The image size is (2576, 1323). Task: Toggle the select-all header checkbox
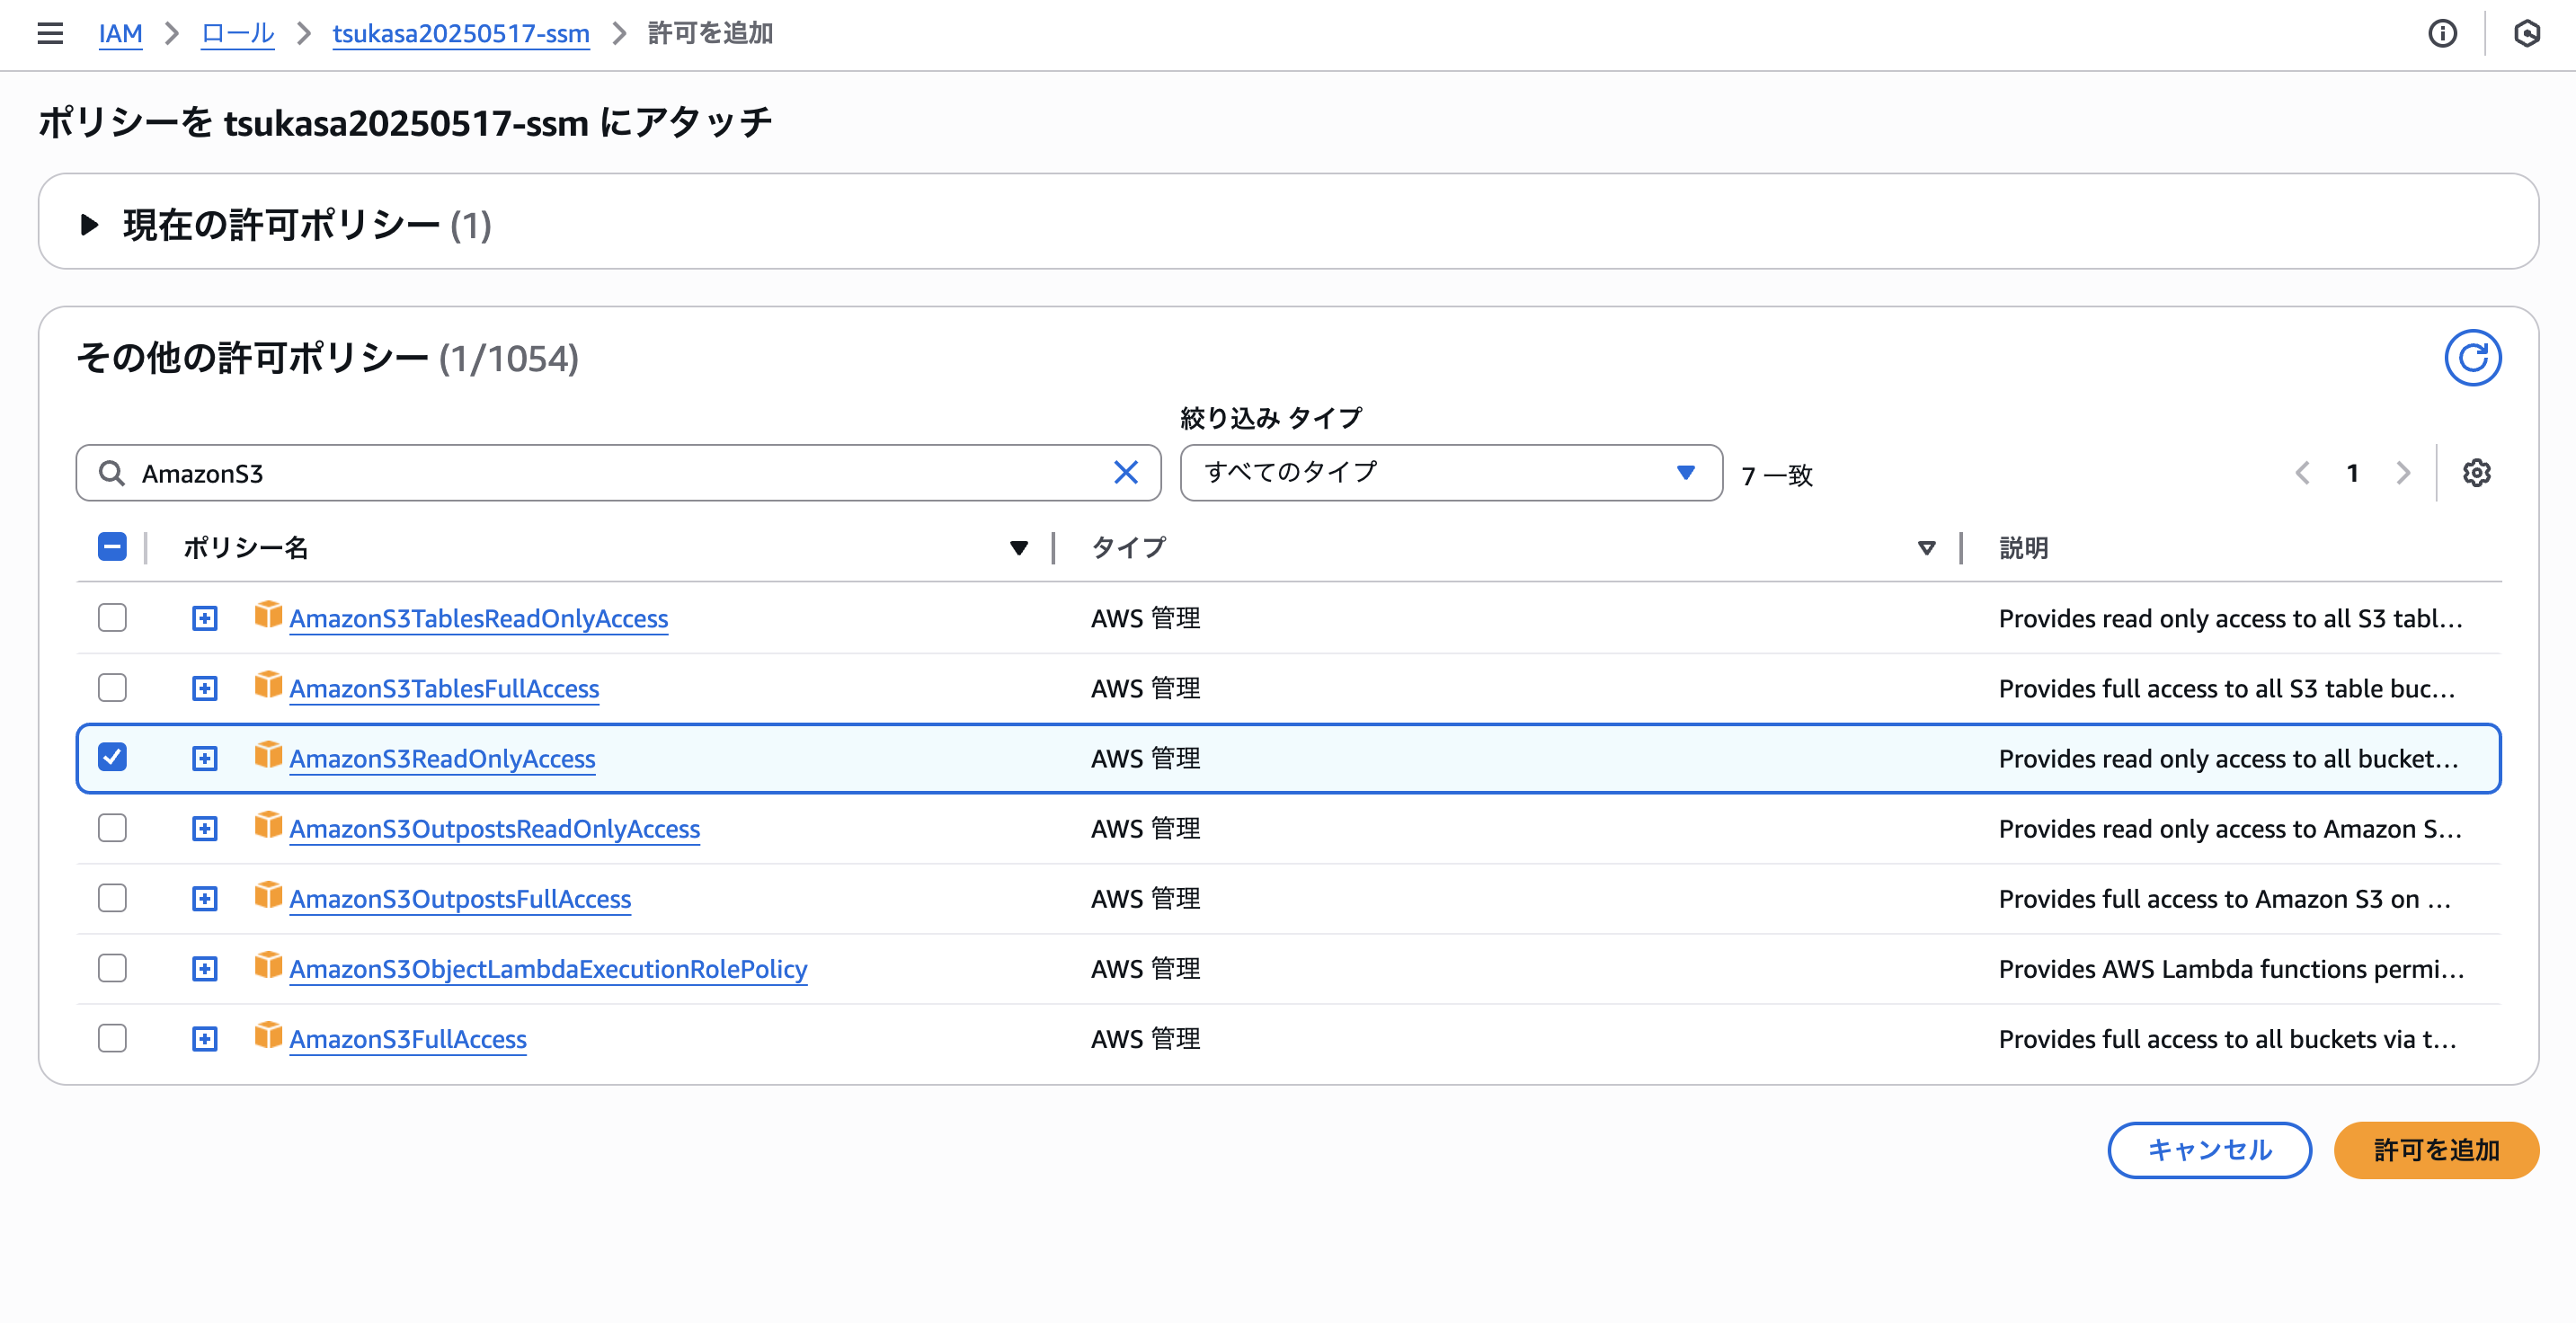click(112, 547)
